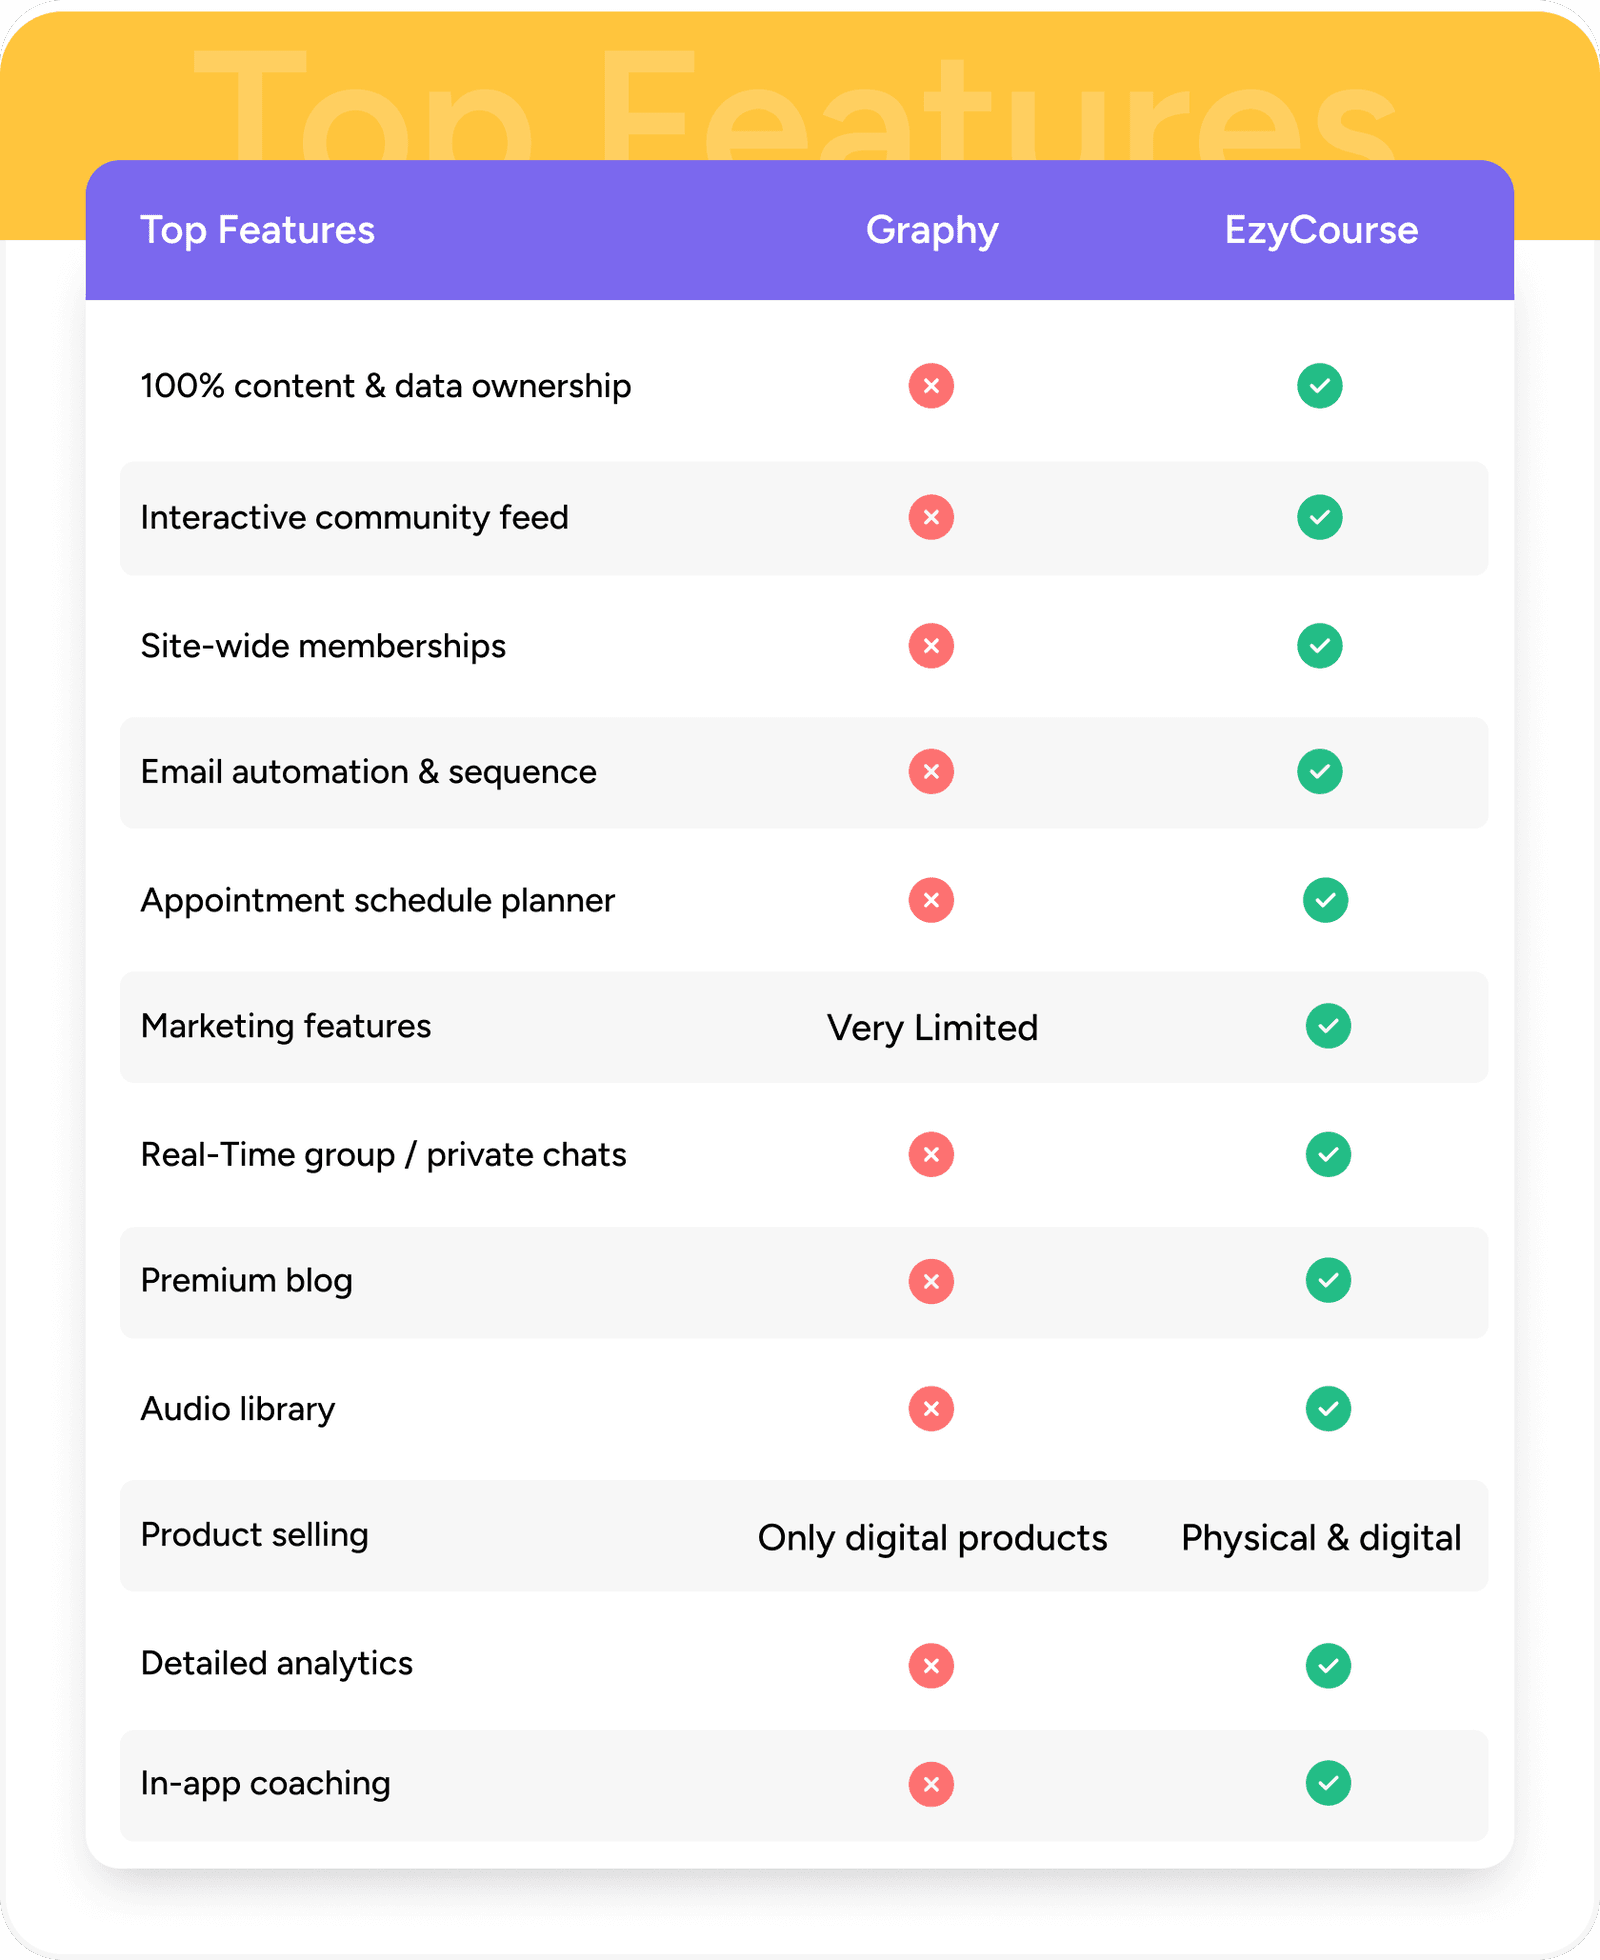Select the Graphy column header

[x=932, y=230]
